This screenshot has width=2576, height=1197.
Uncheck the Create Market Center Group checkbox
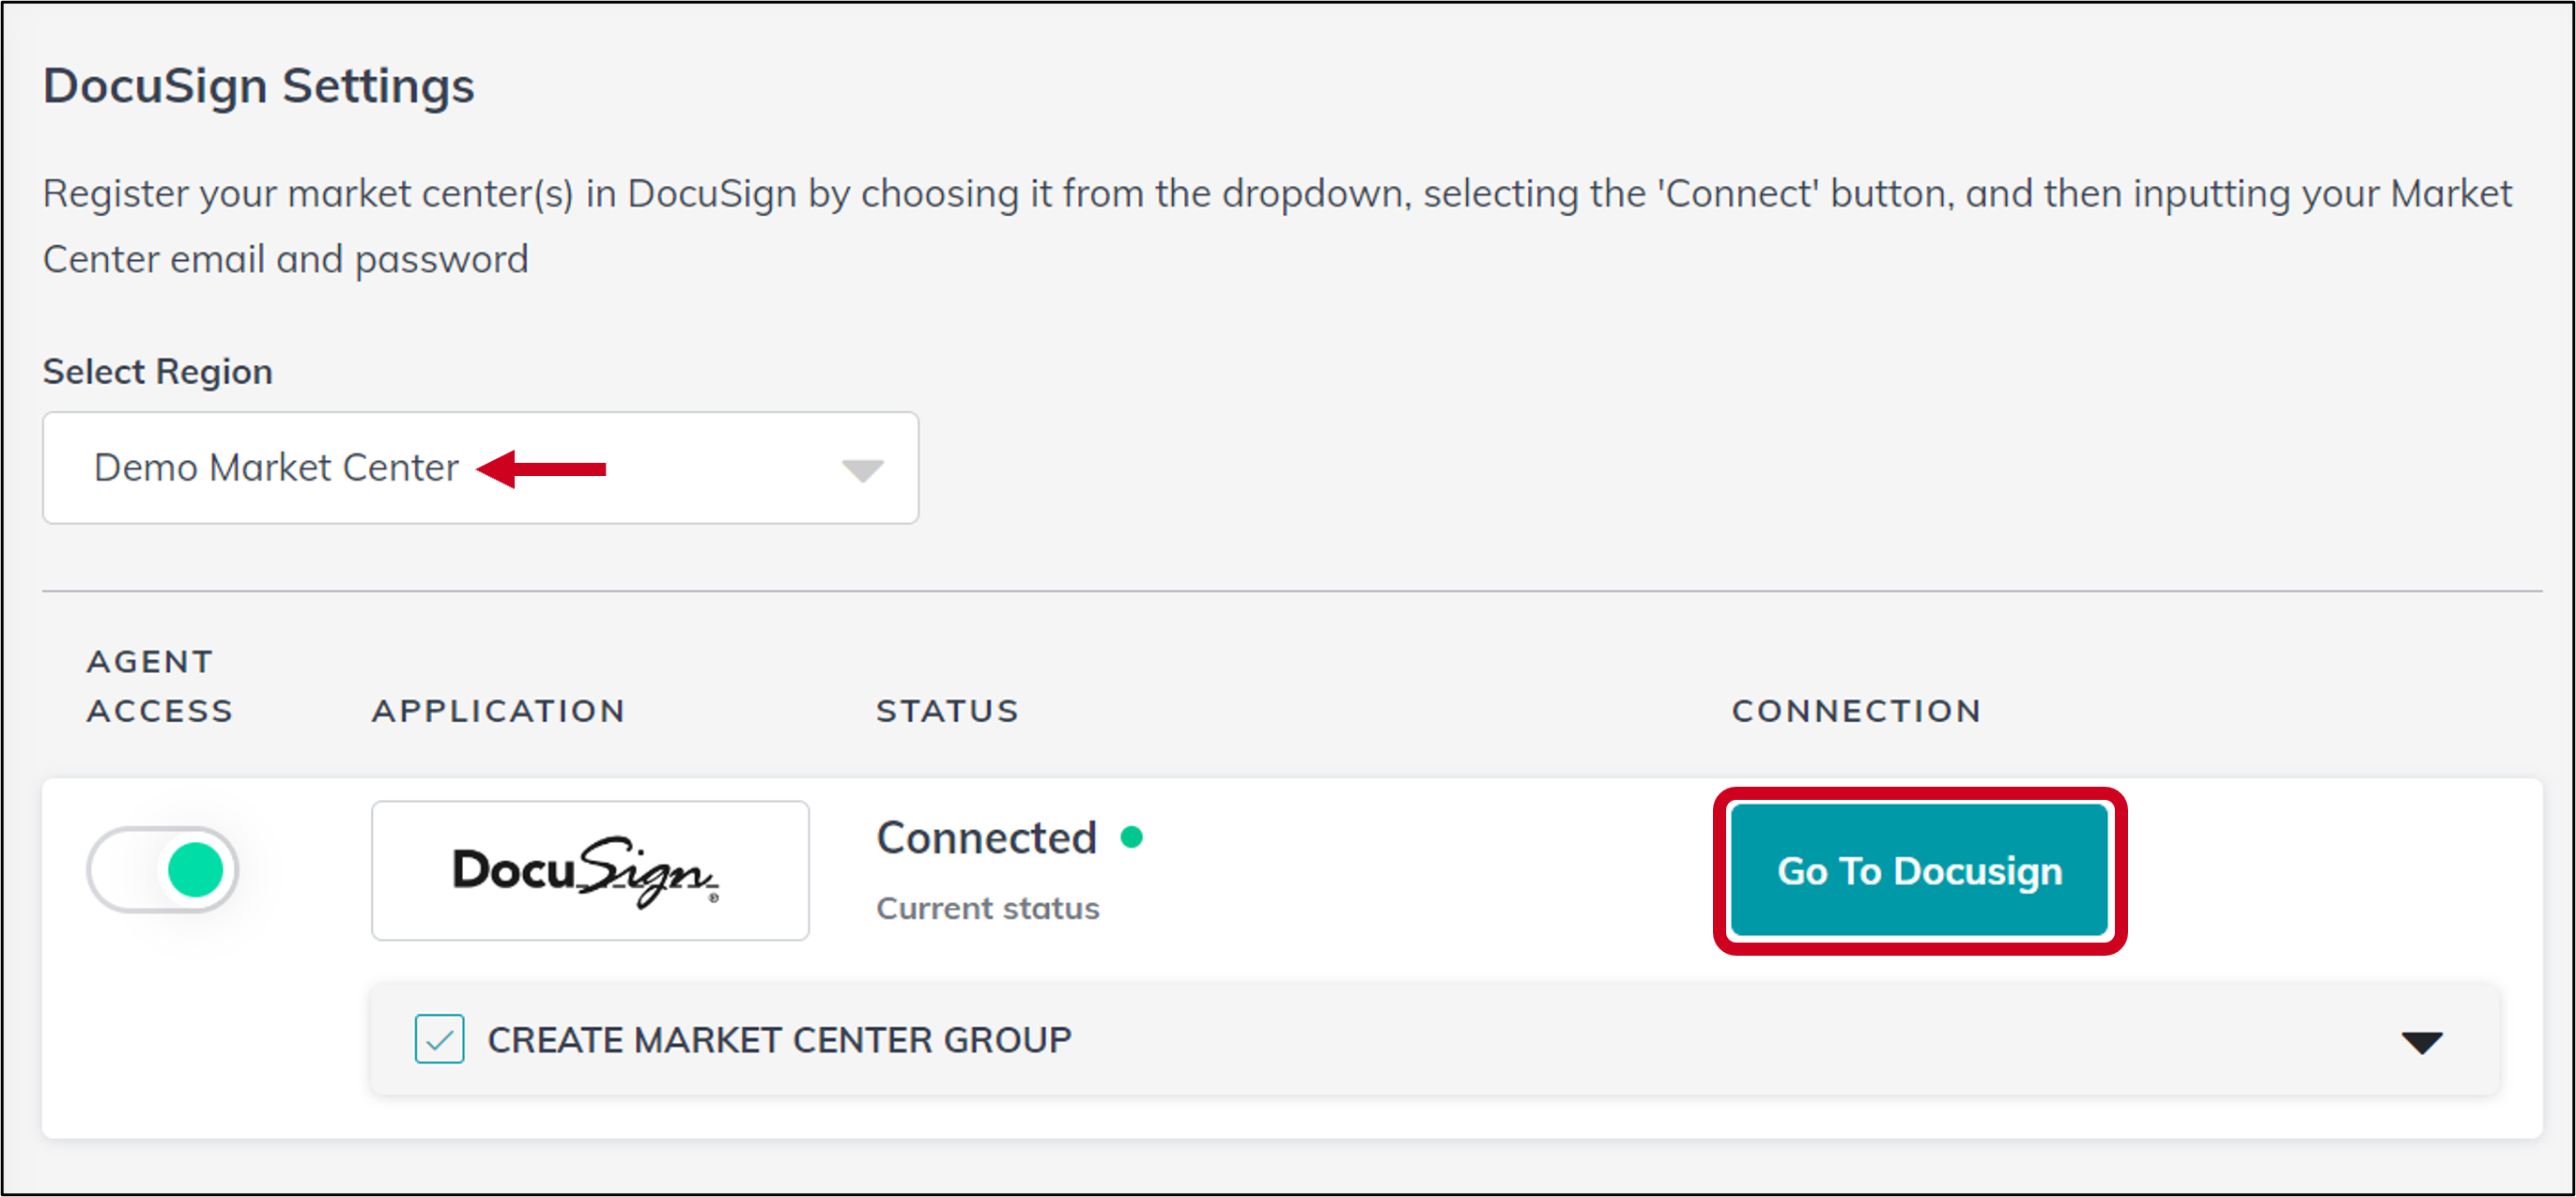point(440,1040)
